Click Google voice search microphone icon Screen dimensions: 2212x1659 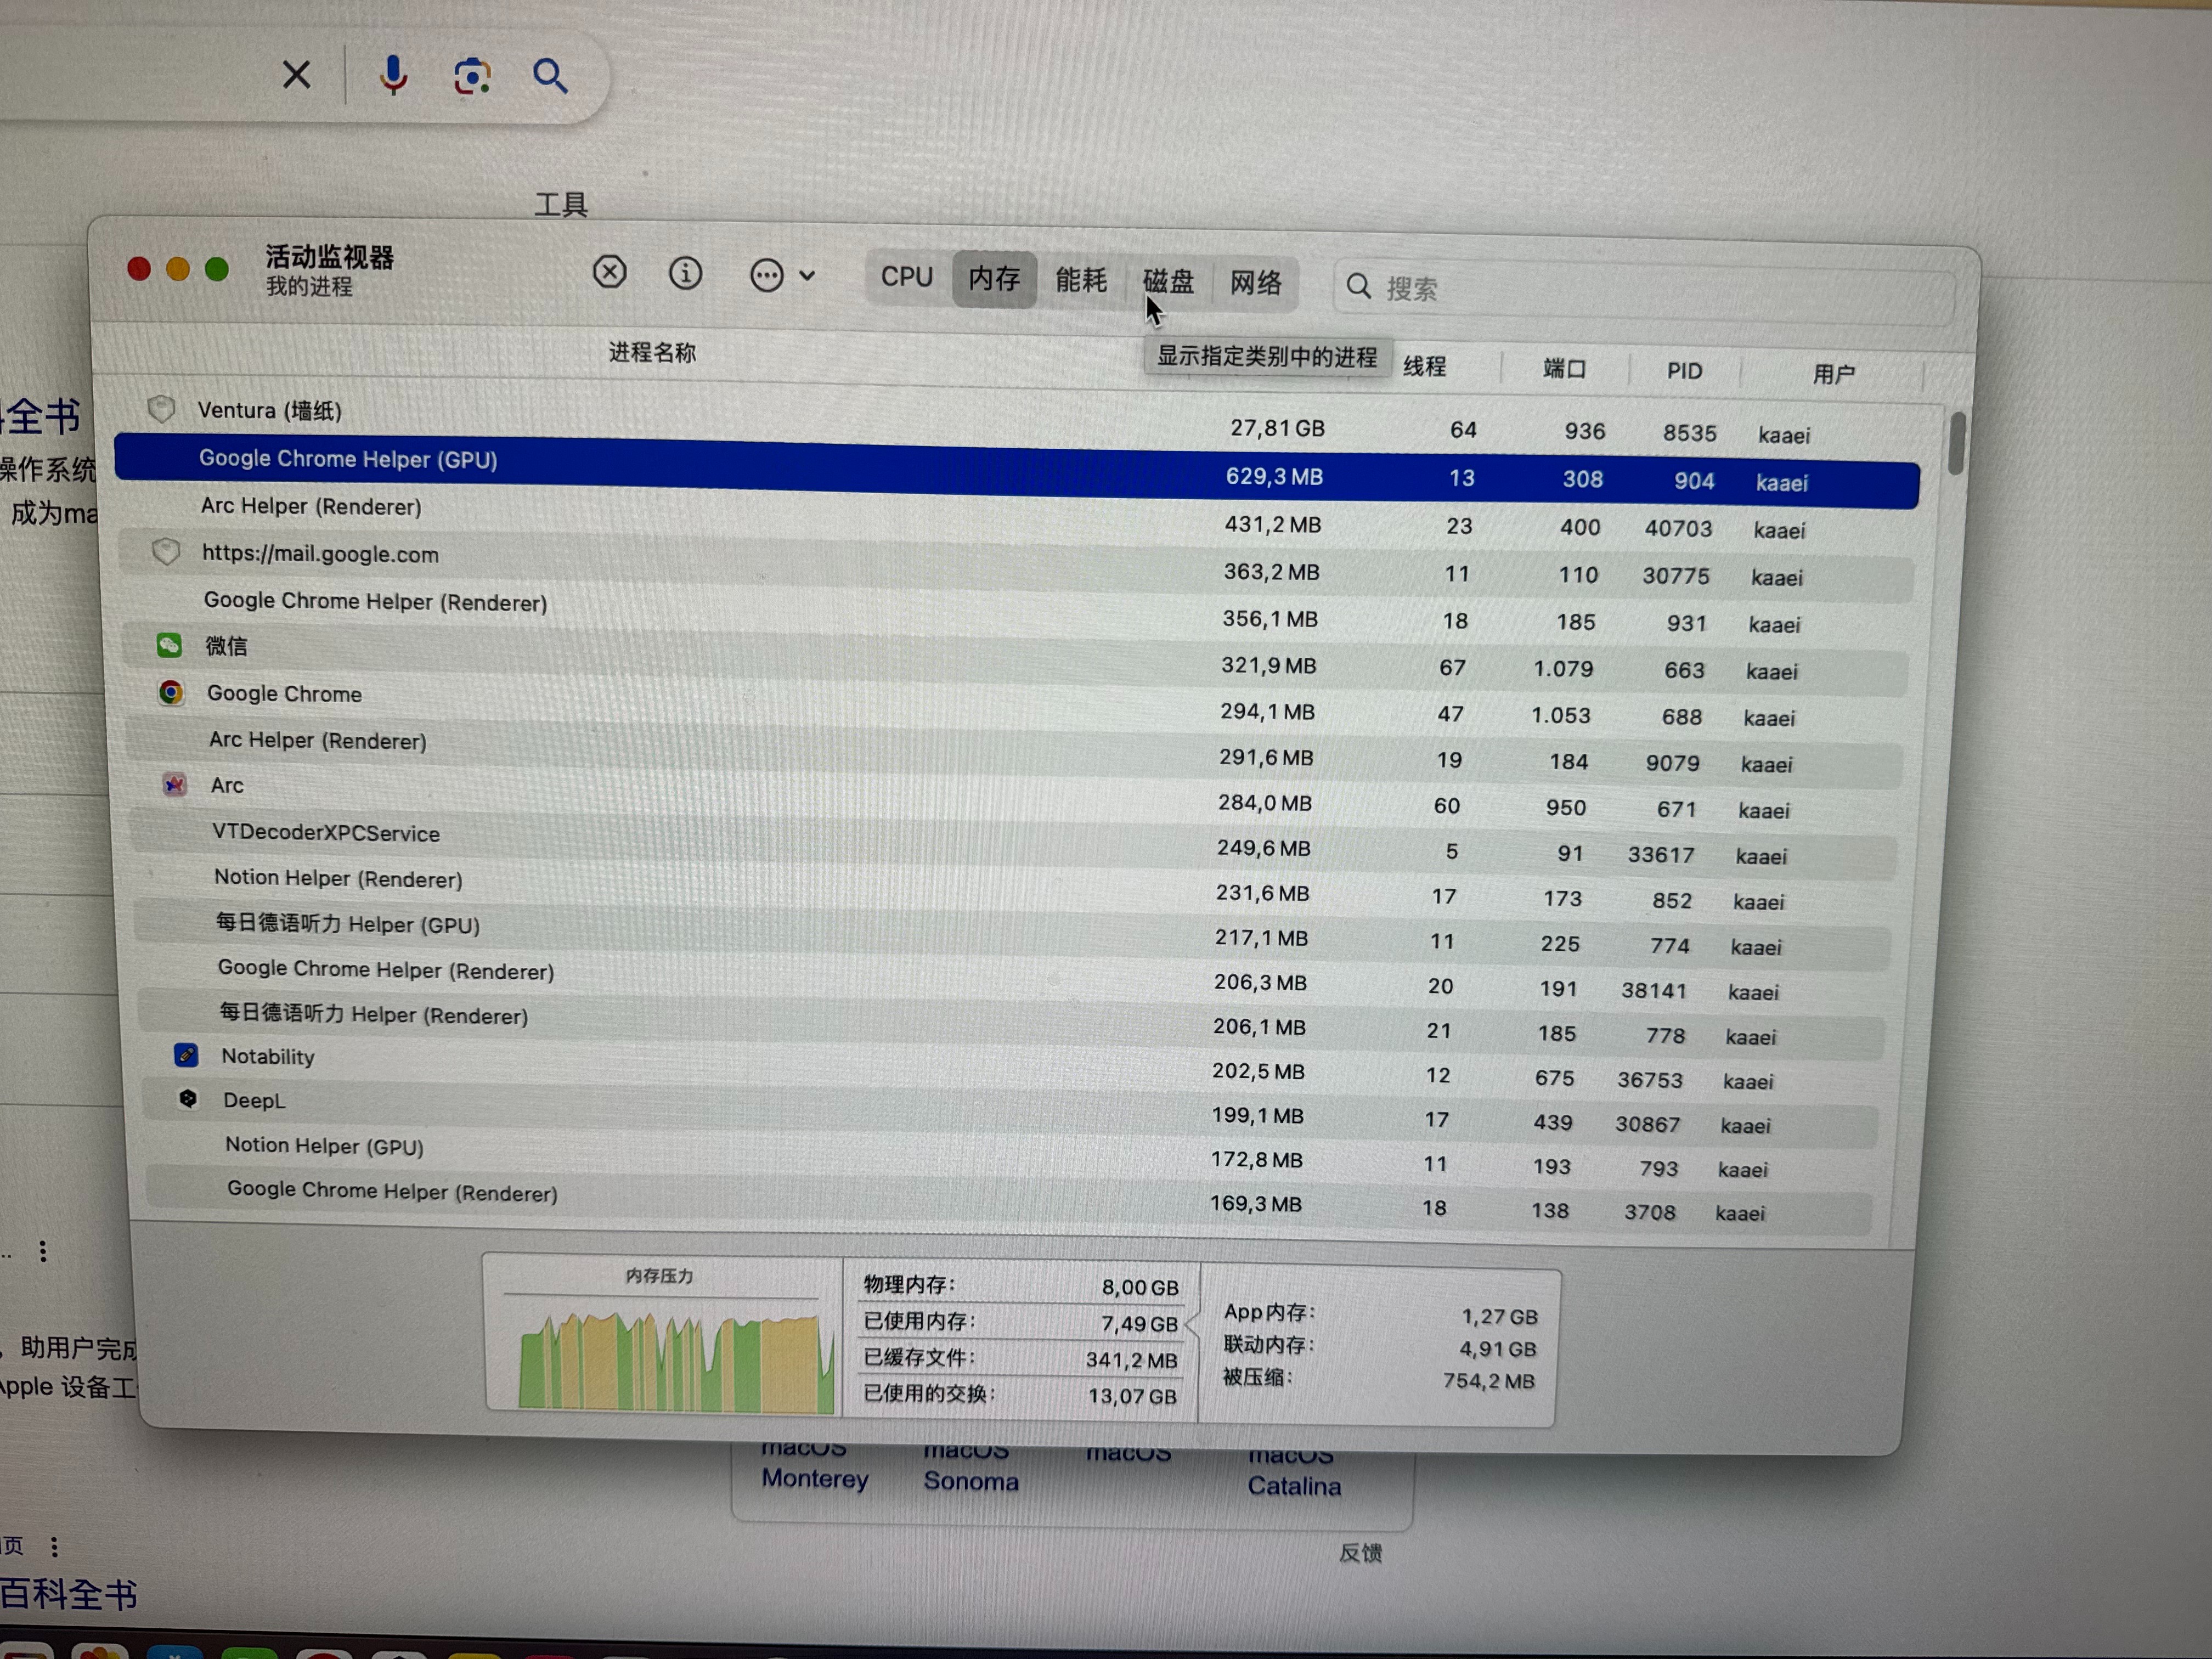393,75
